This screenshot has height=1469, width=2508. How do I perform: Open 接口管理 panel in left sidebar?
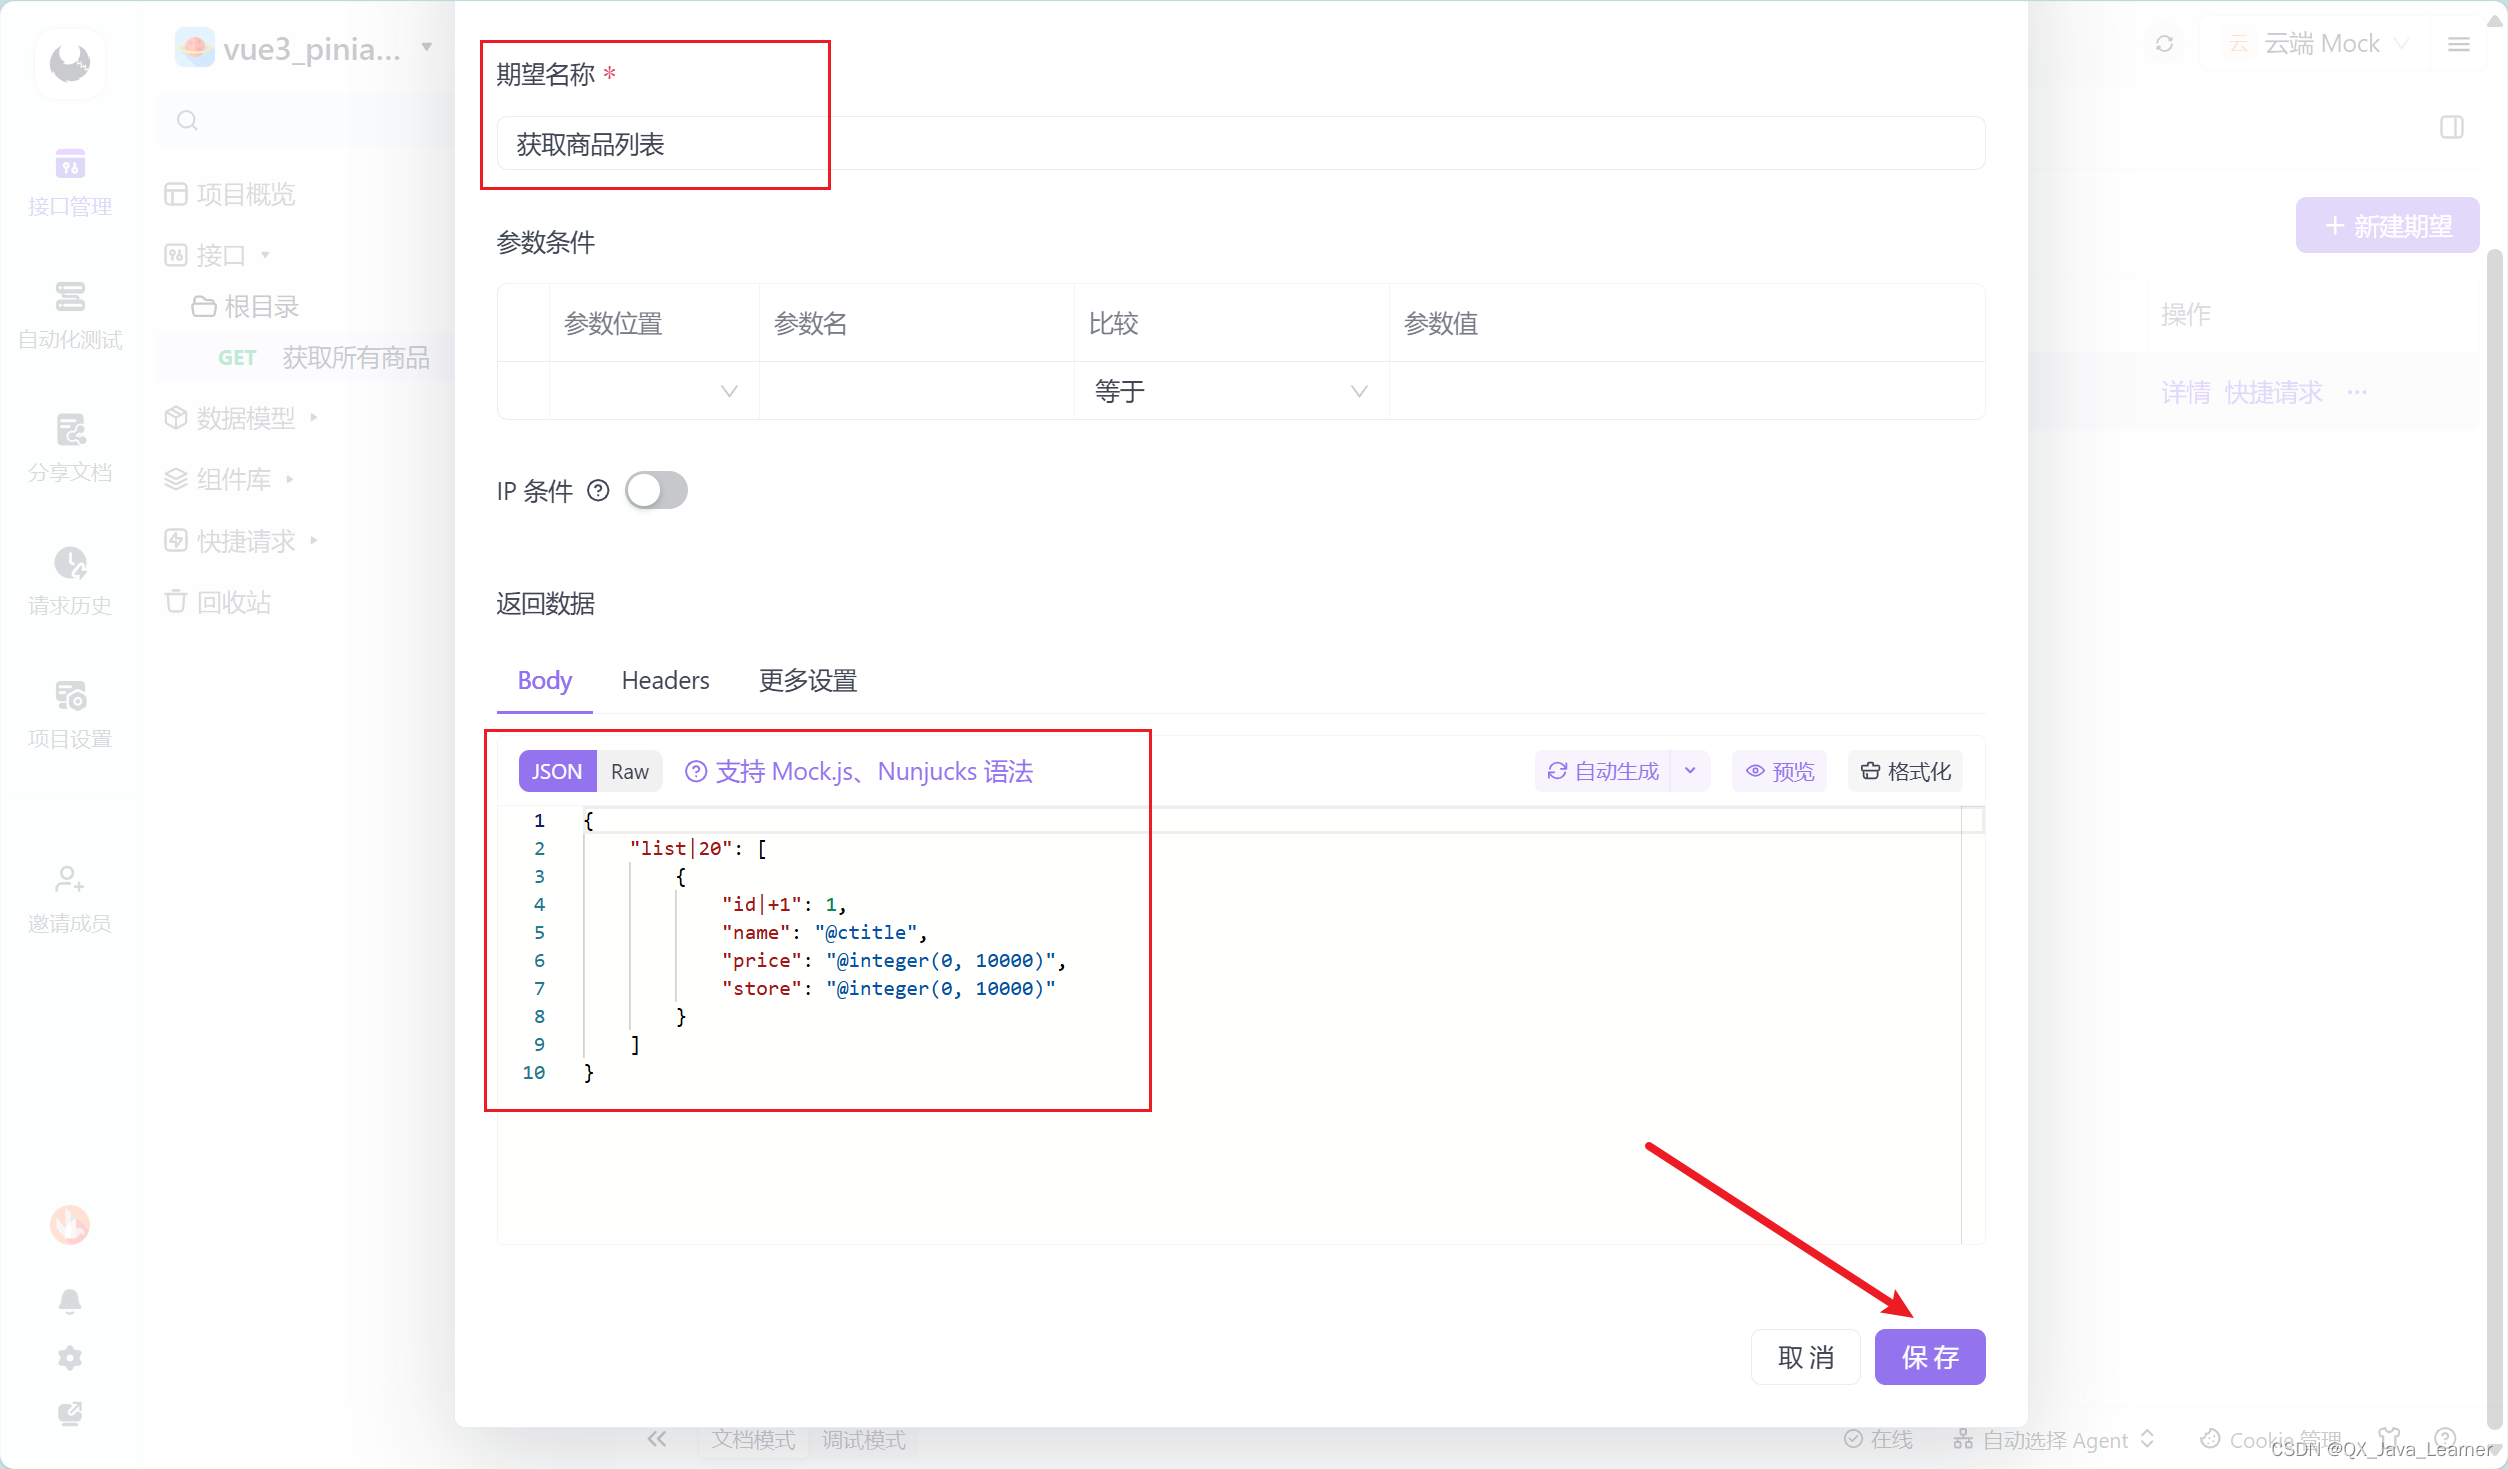click(69, 183)
